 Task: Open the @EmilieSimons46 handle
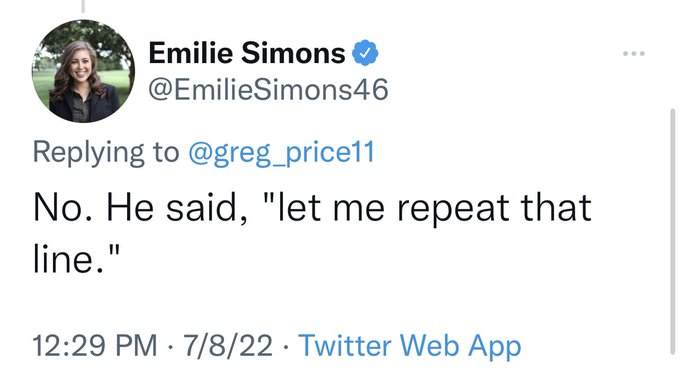(x=268, y=90)
